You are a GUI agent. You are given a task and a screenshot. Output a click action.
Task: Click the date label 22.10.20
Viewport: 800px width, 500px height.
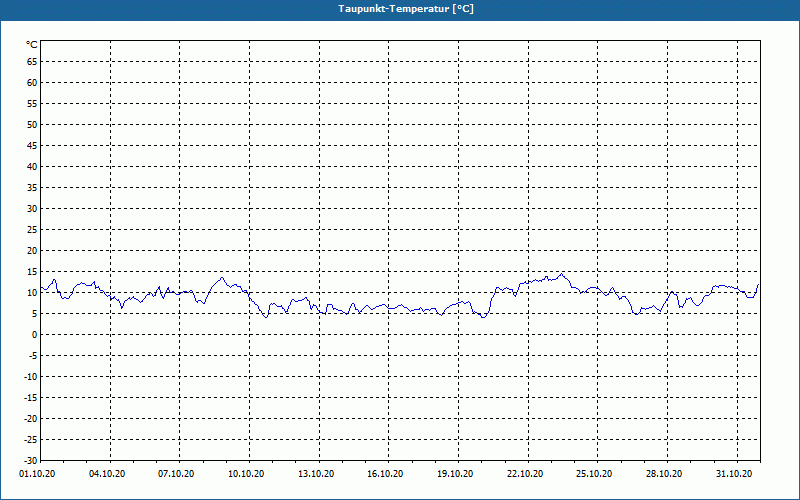coord(525,474)
